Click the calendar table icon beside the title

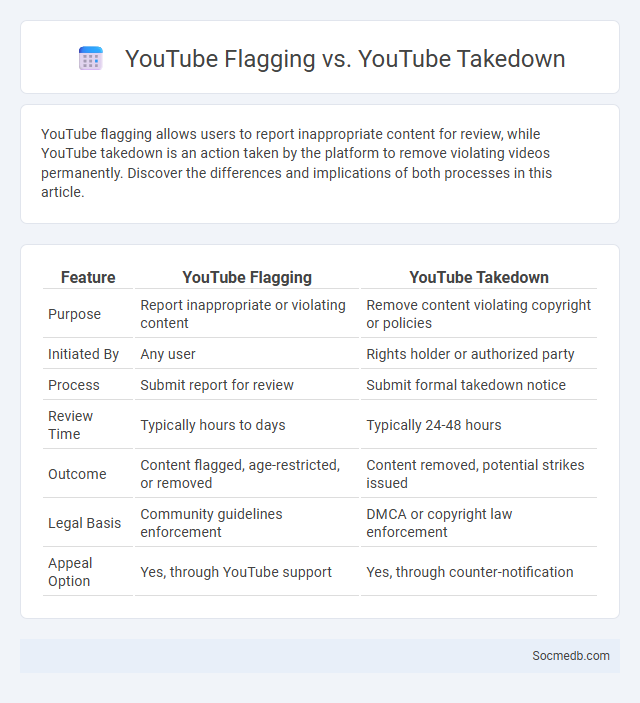coord(91,58)
